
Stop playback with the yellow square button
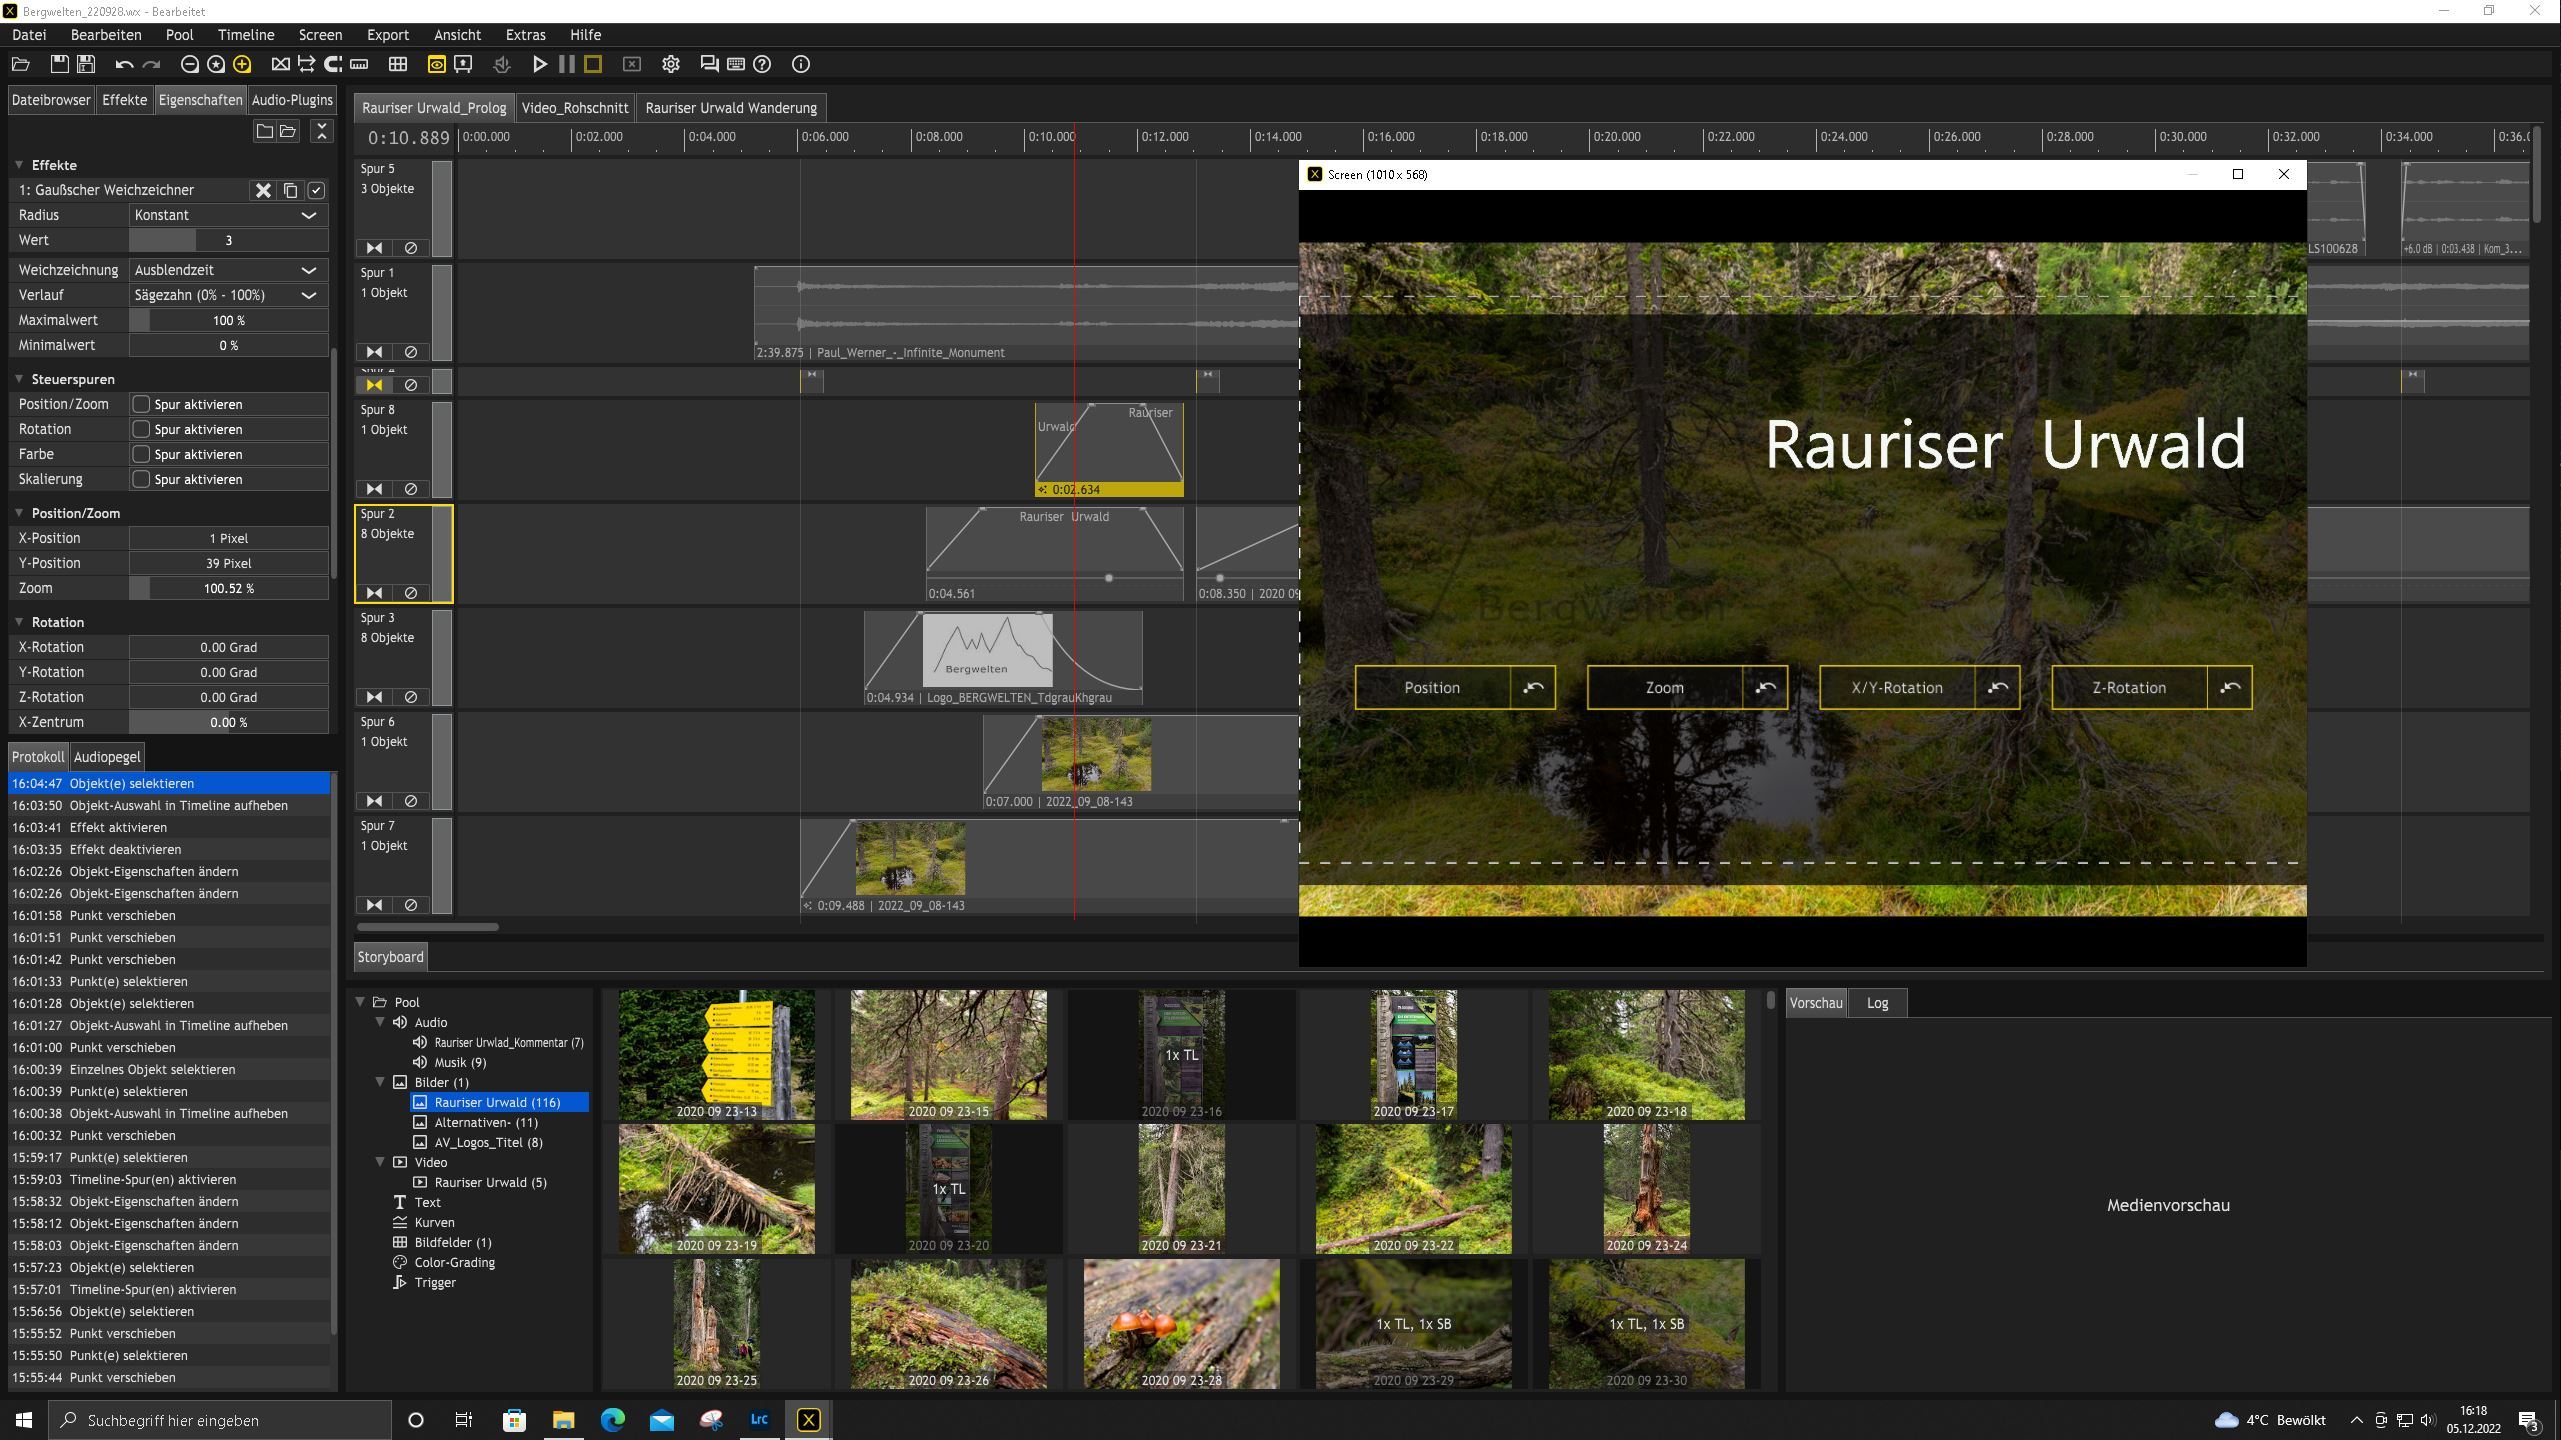593,64
